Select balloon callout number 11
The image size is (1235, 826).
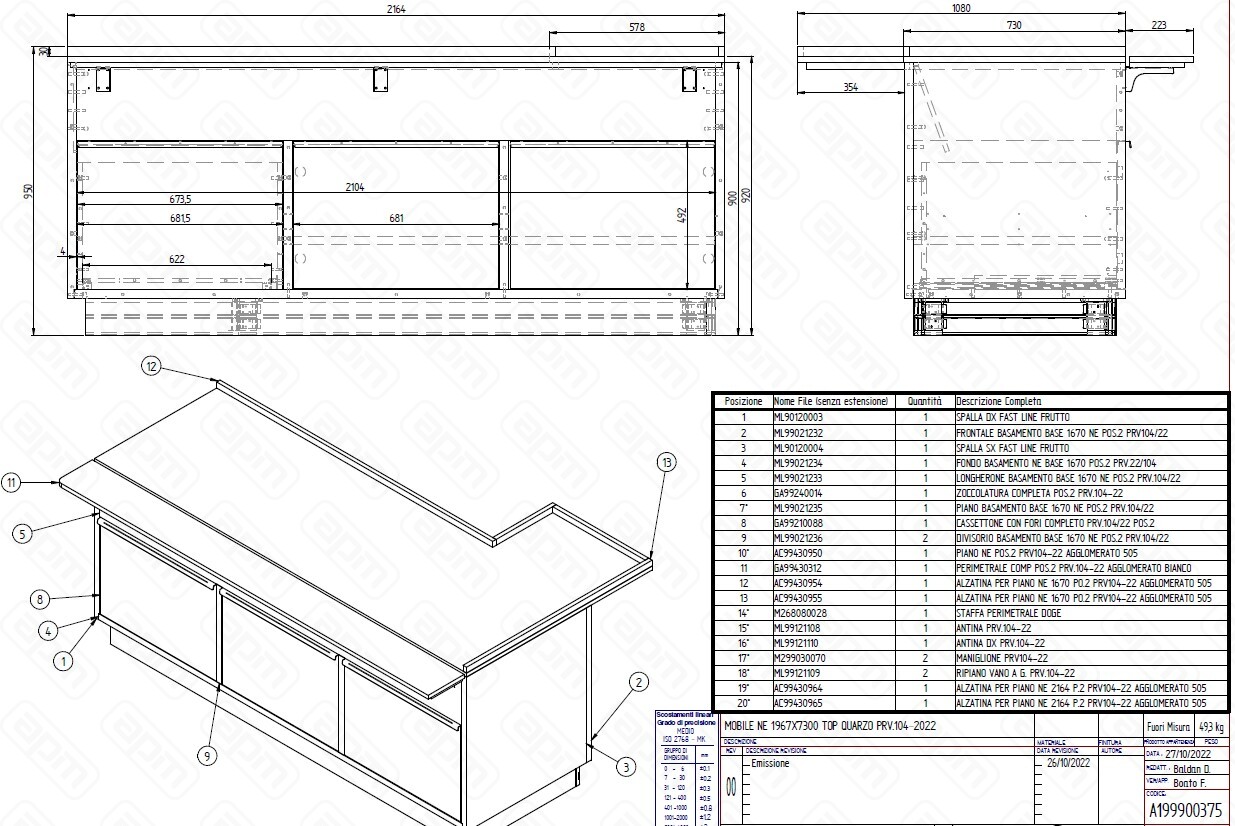click(x=11, y=482)
